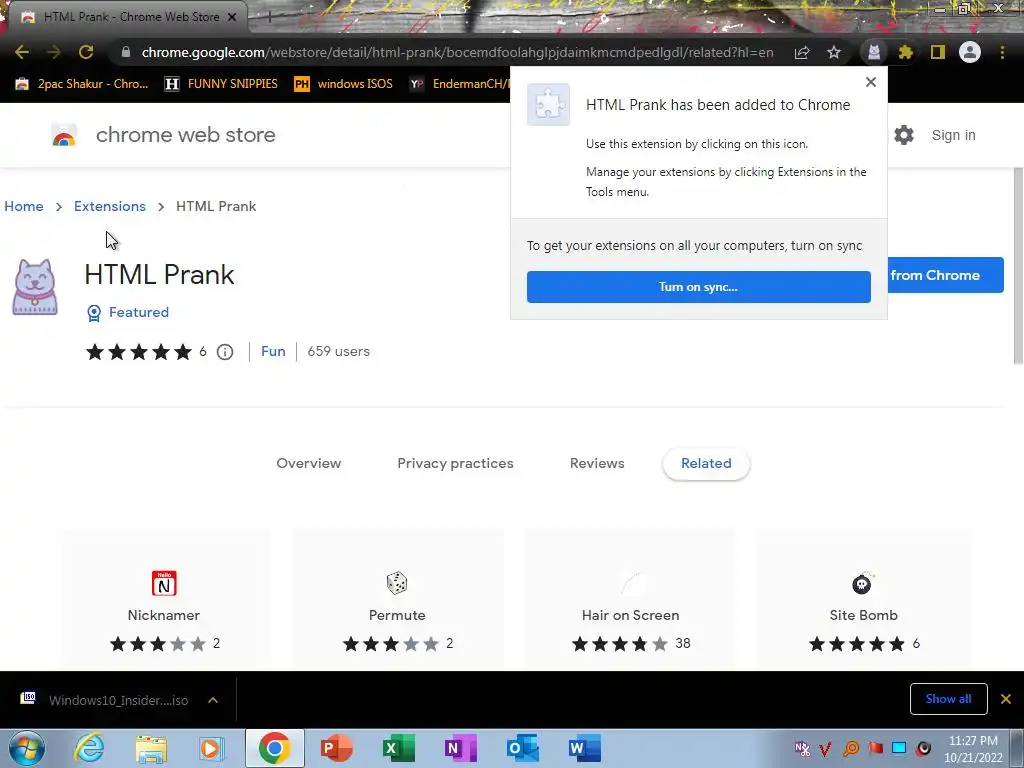
Task: Toggle the Chrome side panel icon
Action: pos(938,52)
